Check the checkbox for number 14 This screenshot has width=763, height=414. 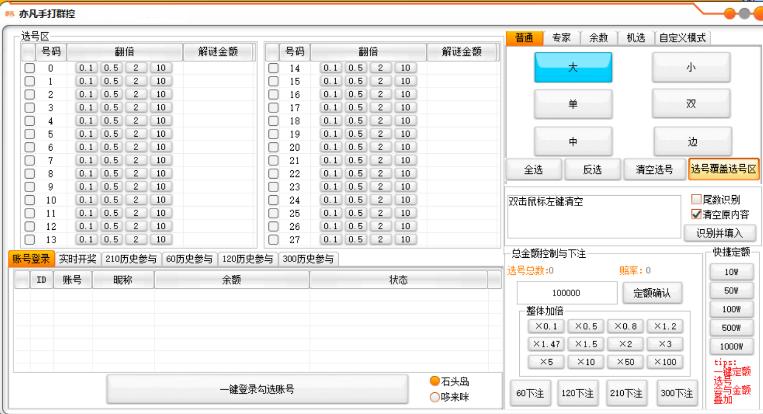tap(273, 68)
